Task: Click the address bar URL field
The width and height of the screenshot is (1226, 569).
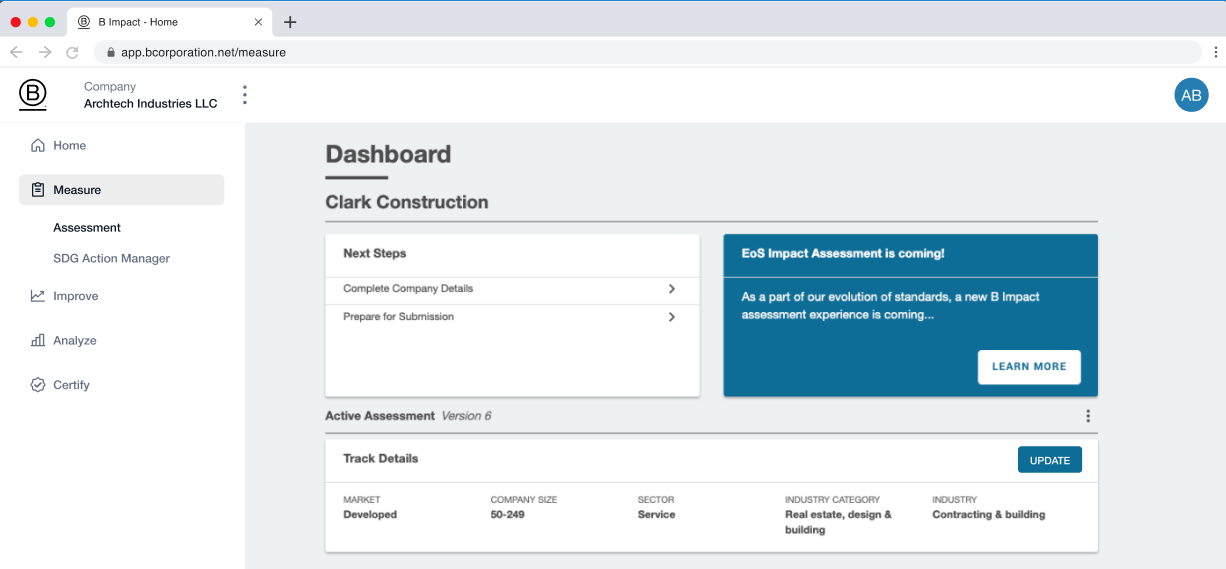Action: 647,52
